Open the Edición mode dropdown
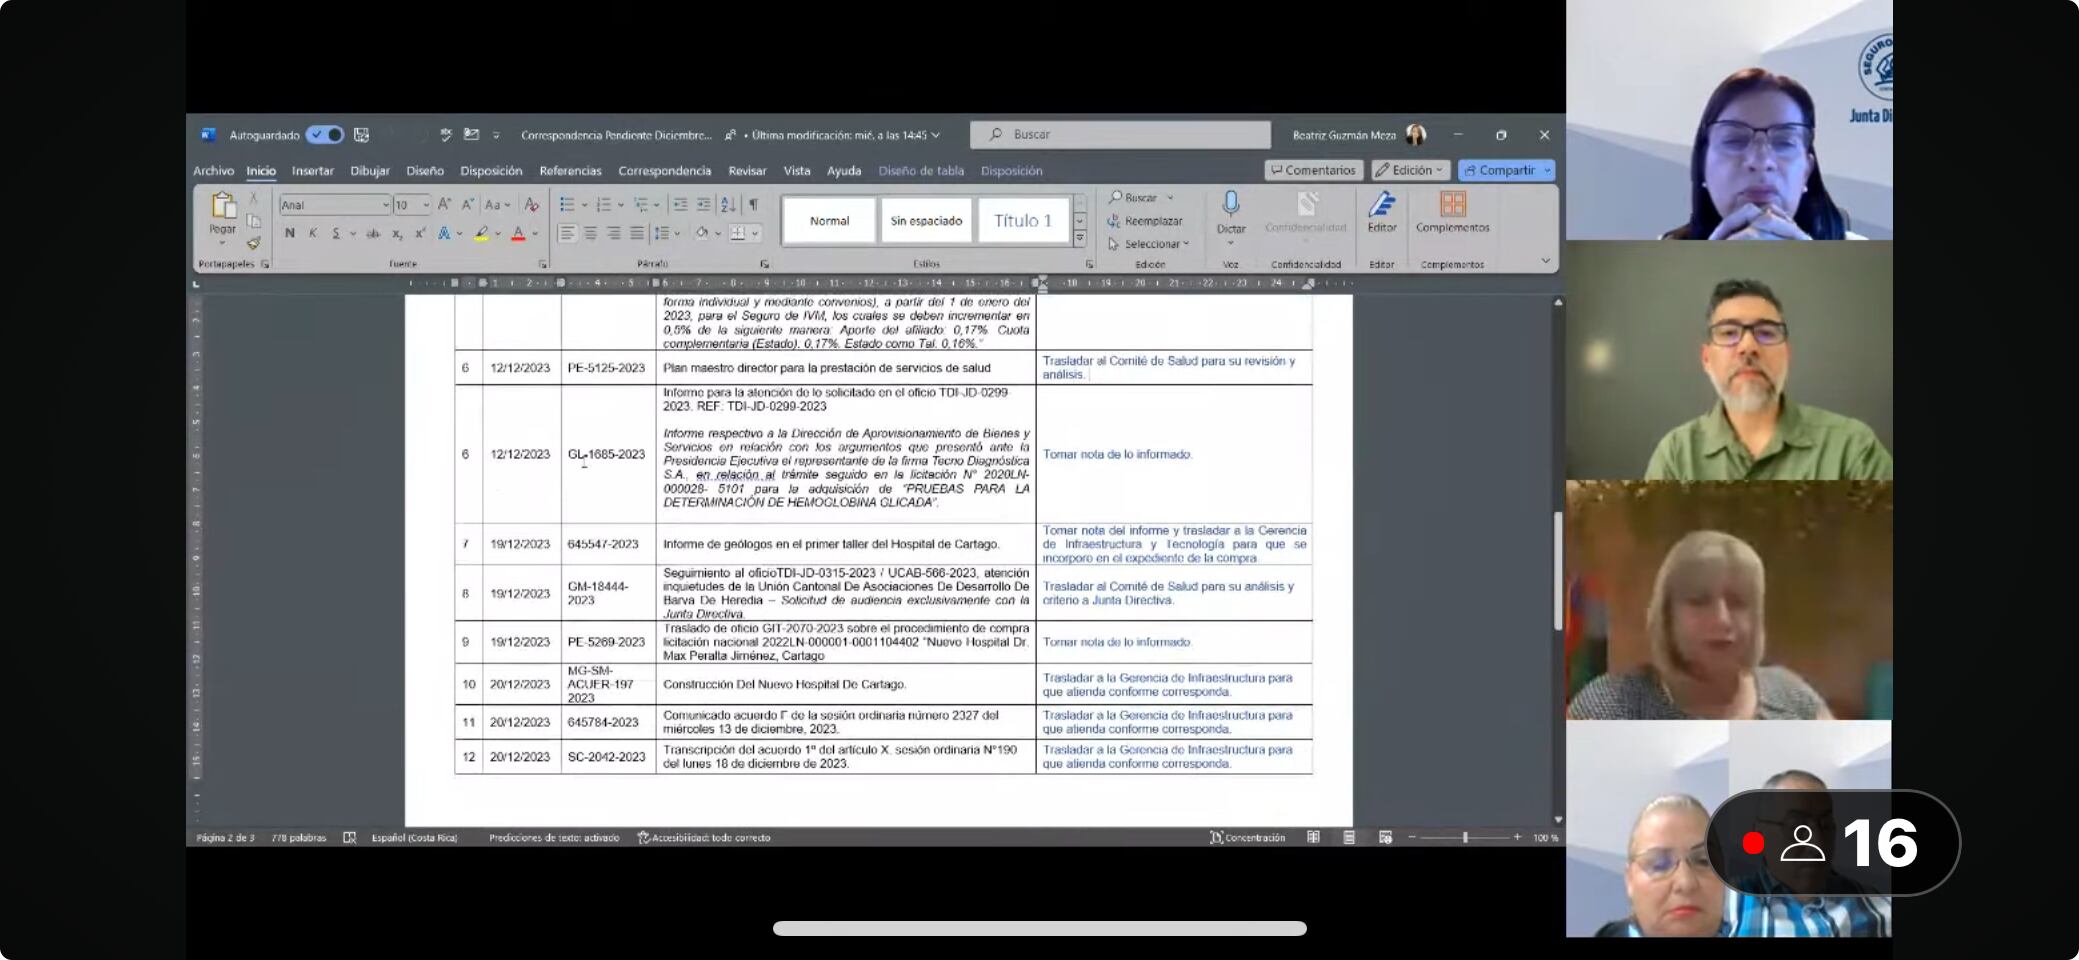The image size is (2079, 960). click(1409, 171)
